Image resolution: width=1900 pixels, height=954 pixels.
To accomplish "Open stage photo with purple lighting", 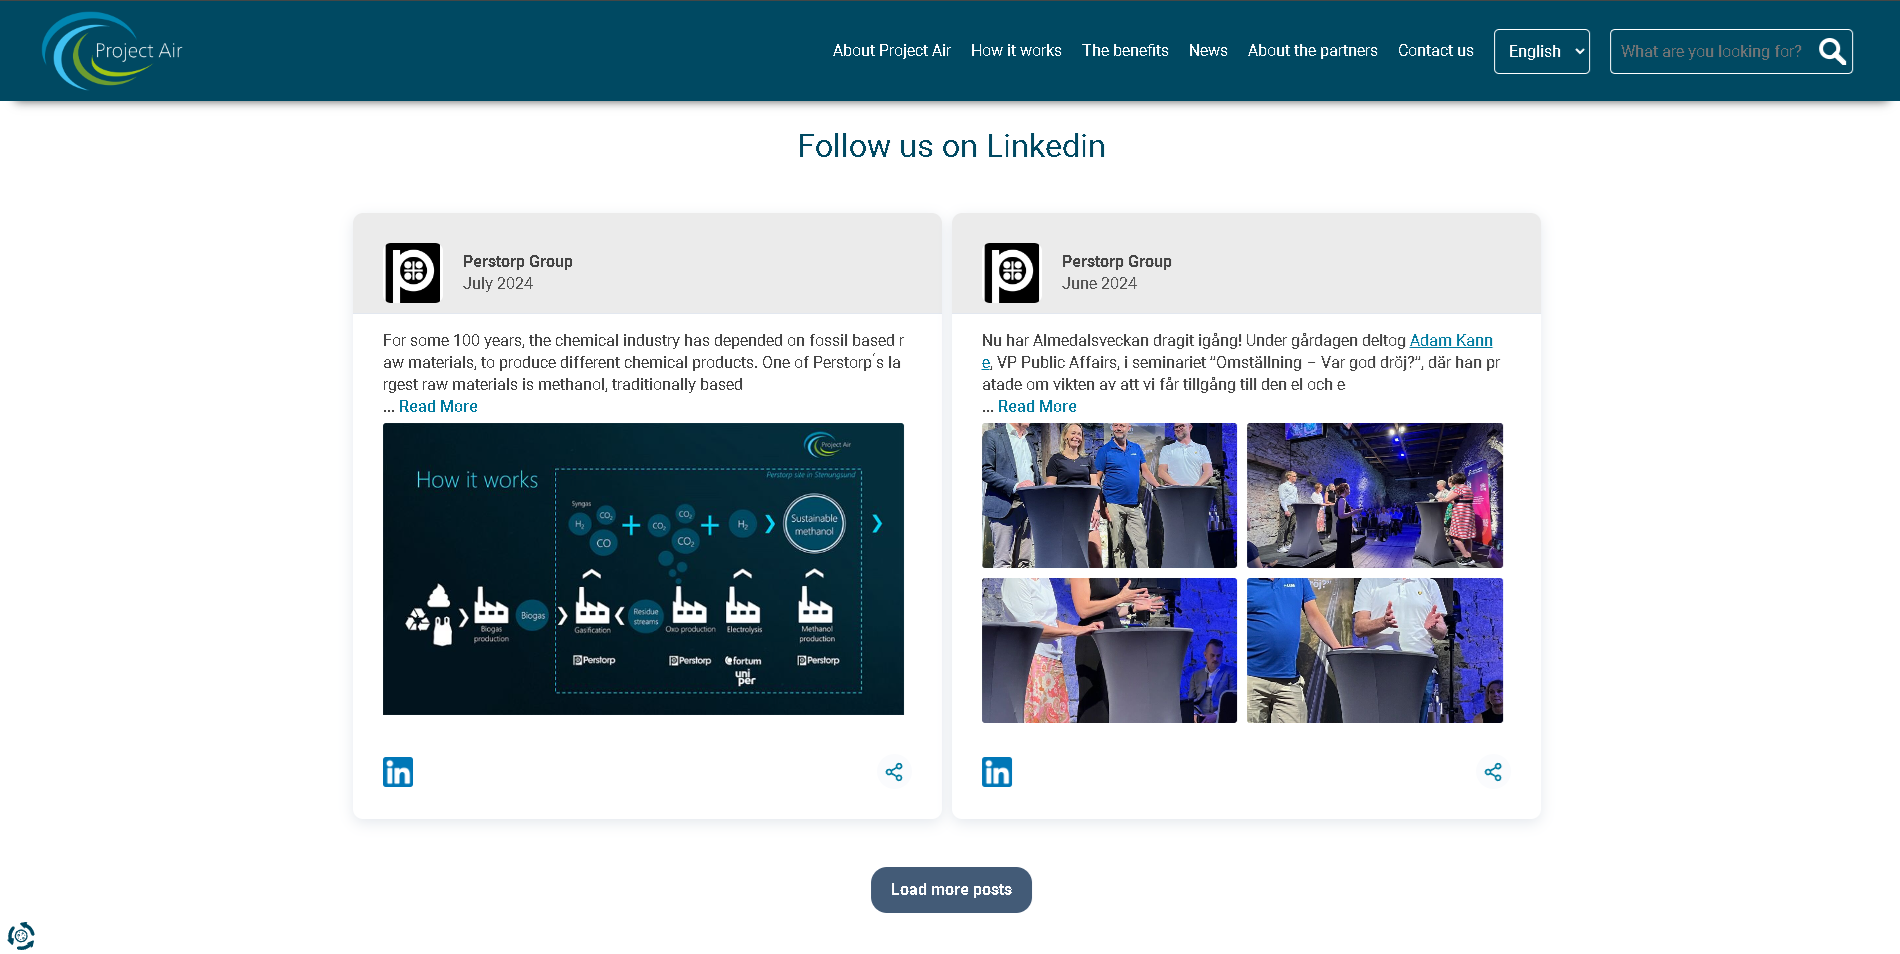I will 1374,495.
